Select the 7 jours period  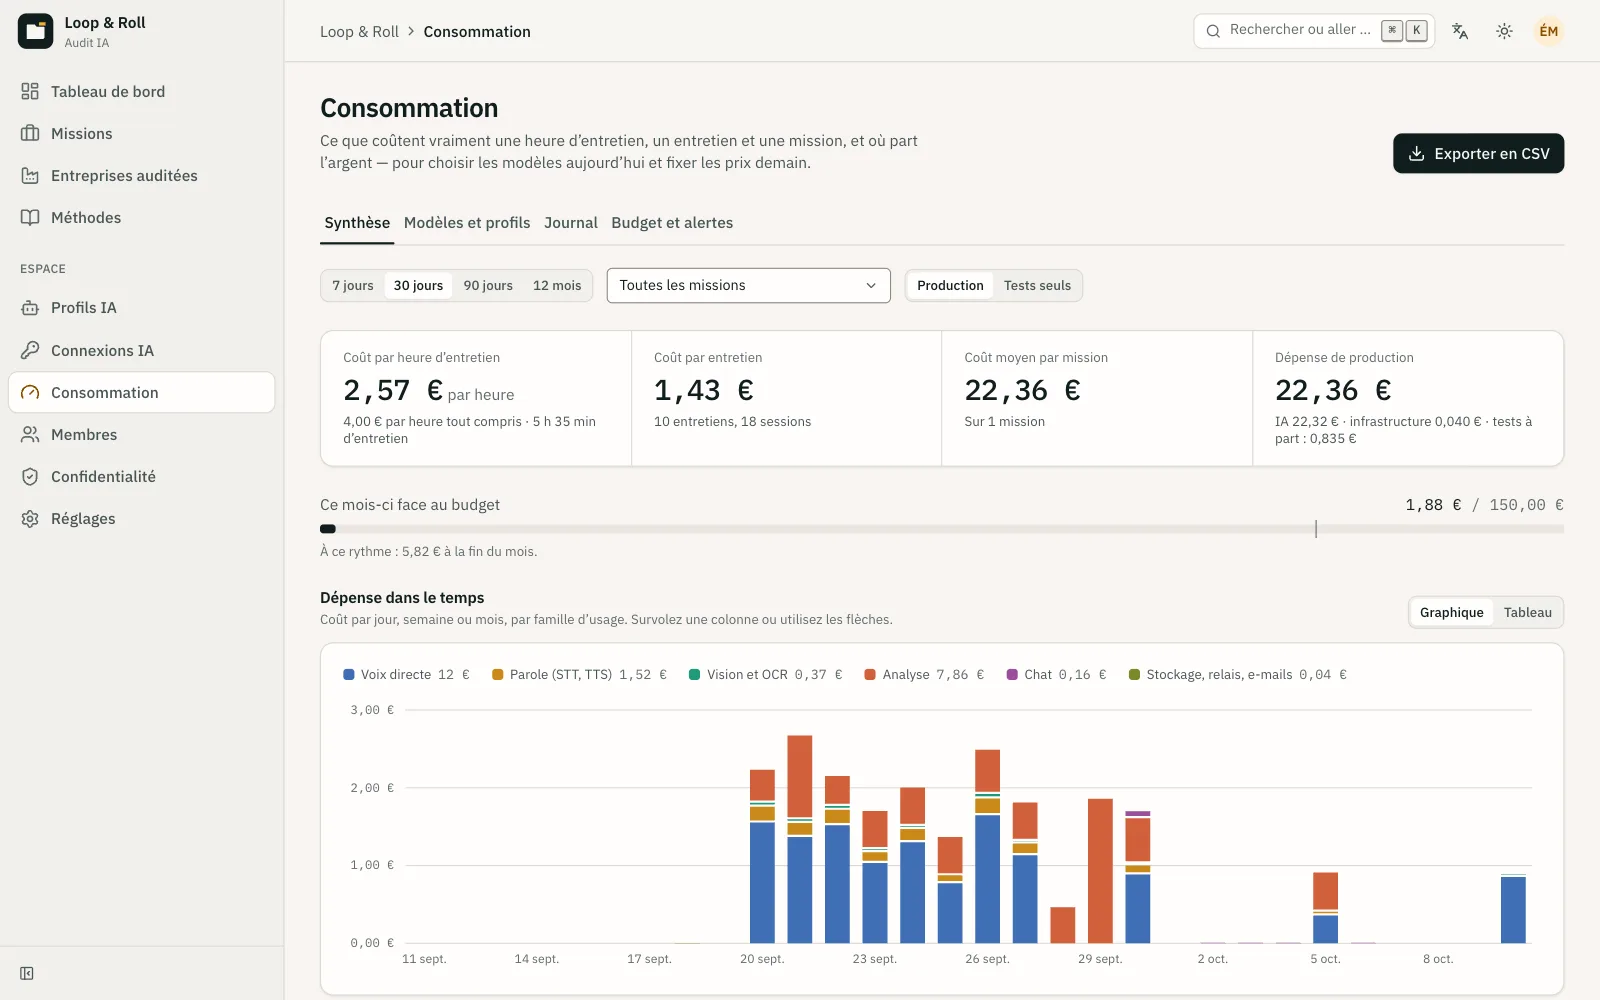(x=353, y=286)
